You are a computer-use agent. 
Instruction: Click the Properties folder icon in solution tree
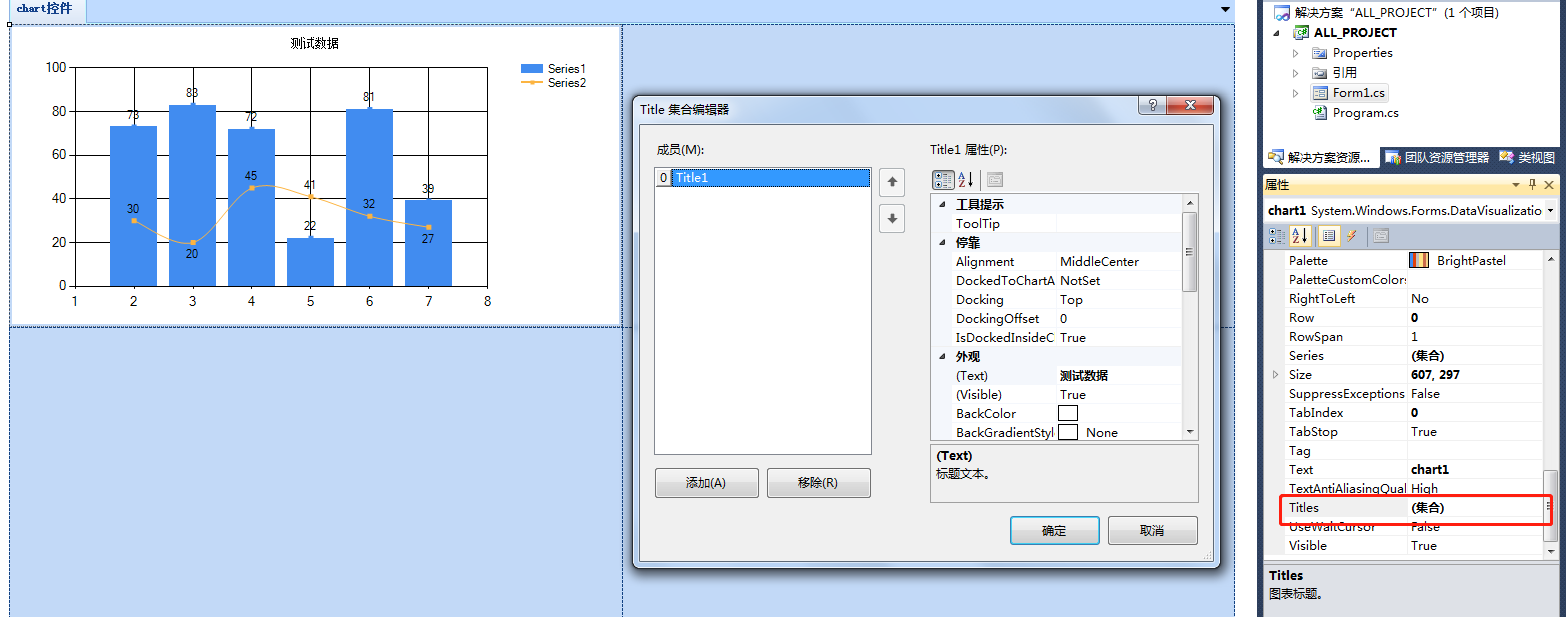pyautogui.click(x=1320, y=53)
